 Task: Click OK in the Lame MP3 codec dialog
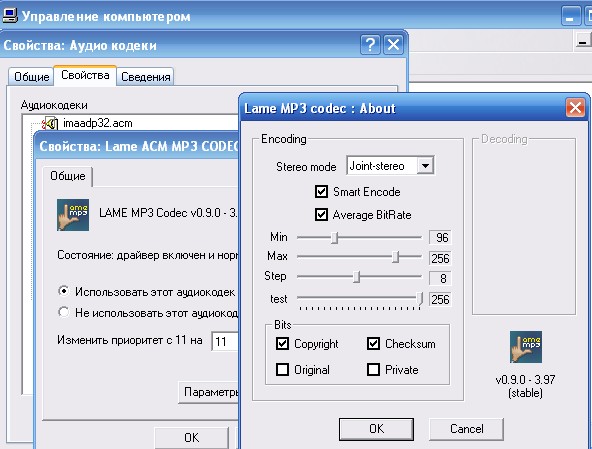tap(376, 429)
